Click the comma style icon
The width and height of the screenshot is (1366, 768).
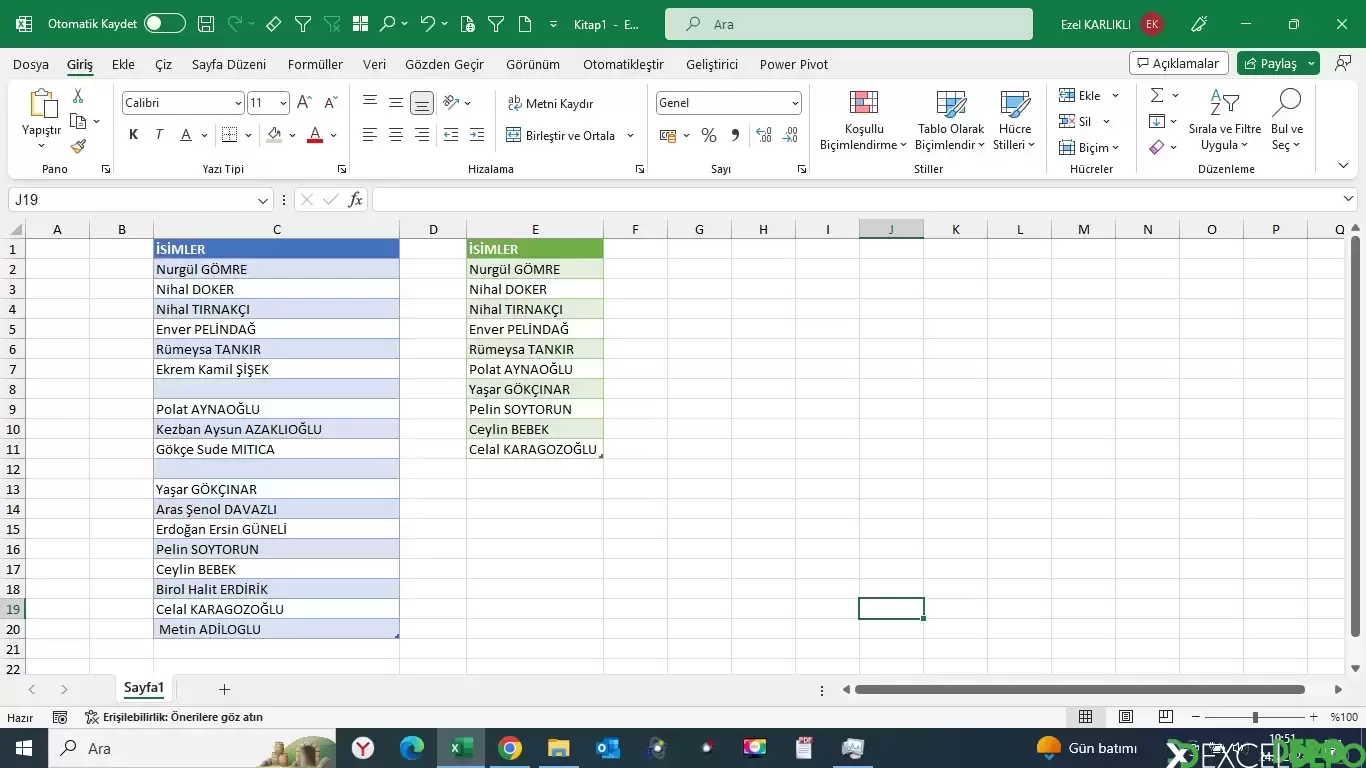coord(735,135)
